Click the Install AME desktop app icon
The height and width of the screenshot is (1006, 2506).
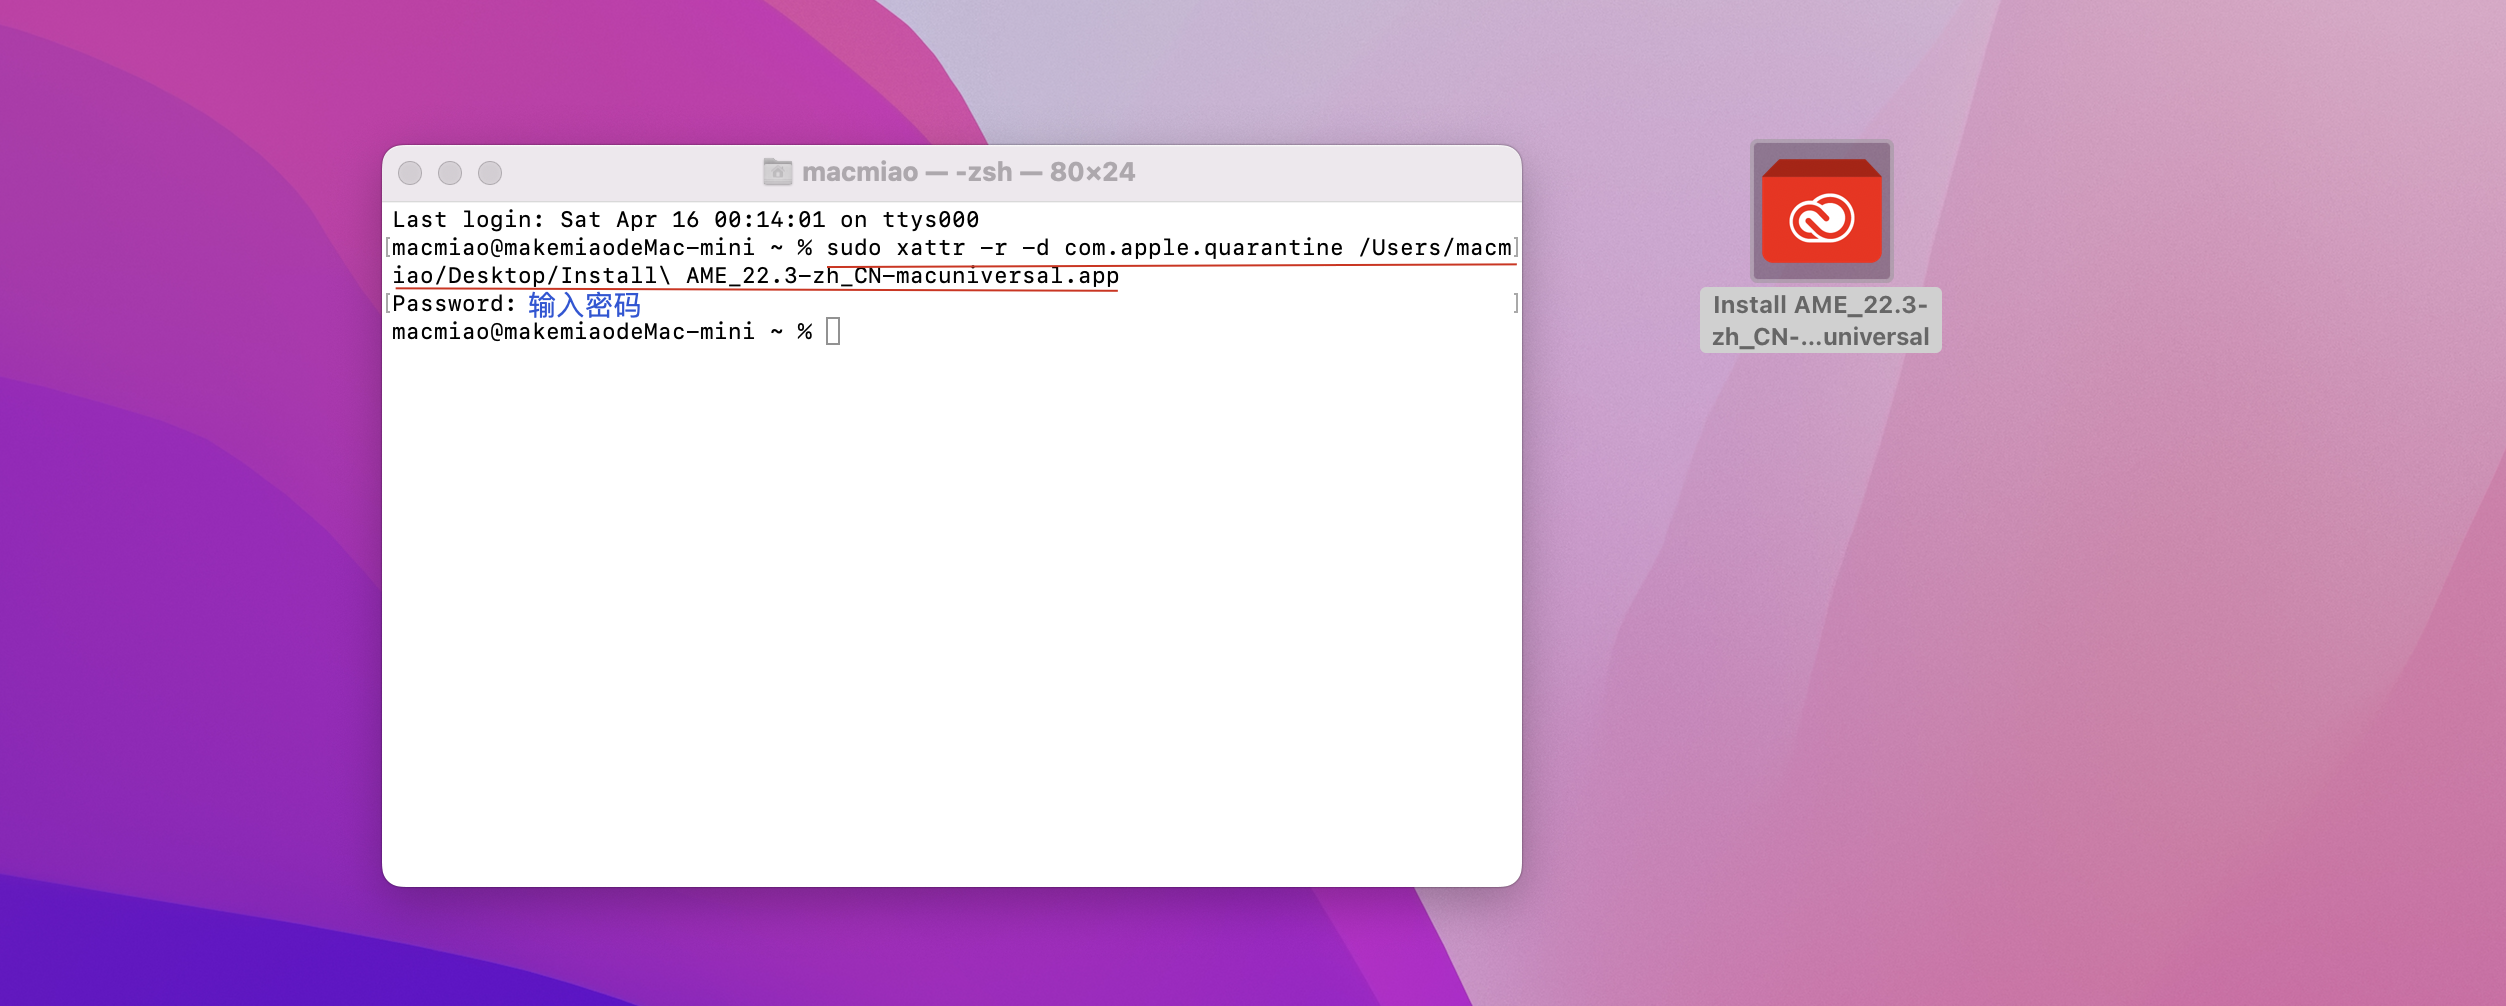1821,212
